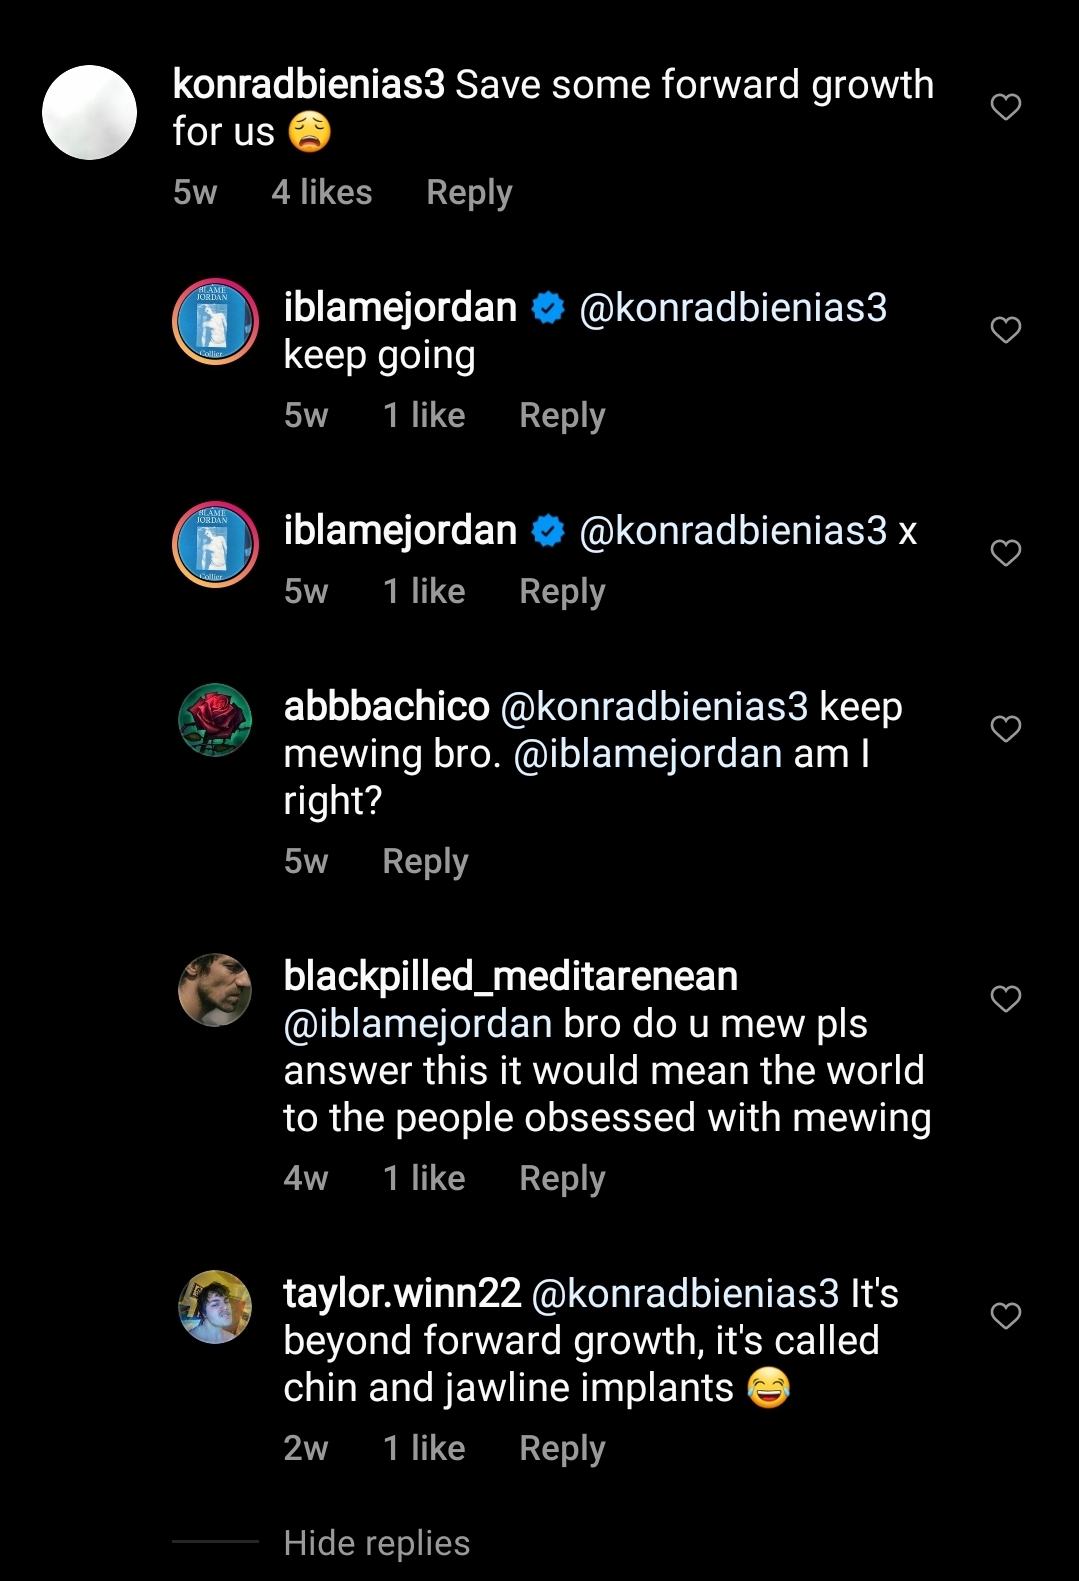Like iblamejordan's 'keep going' reply

pyautogui.click(x=1005, y=330)
